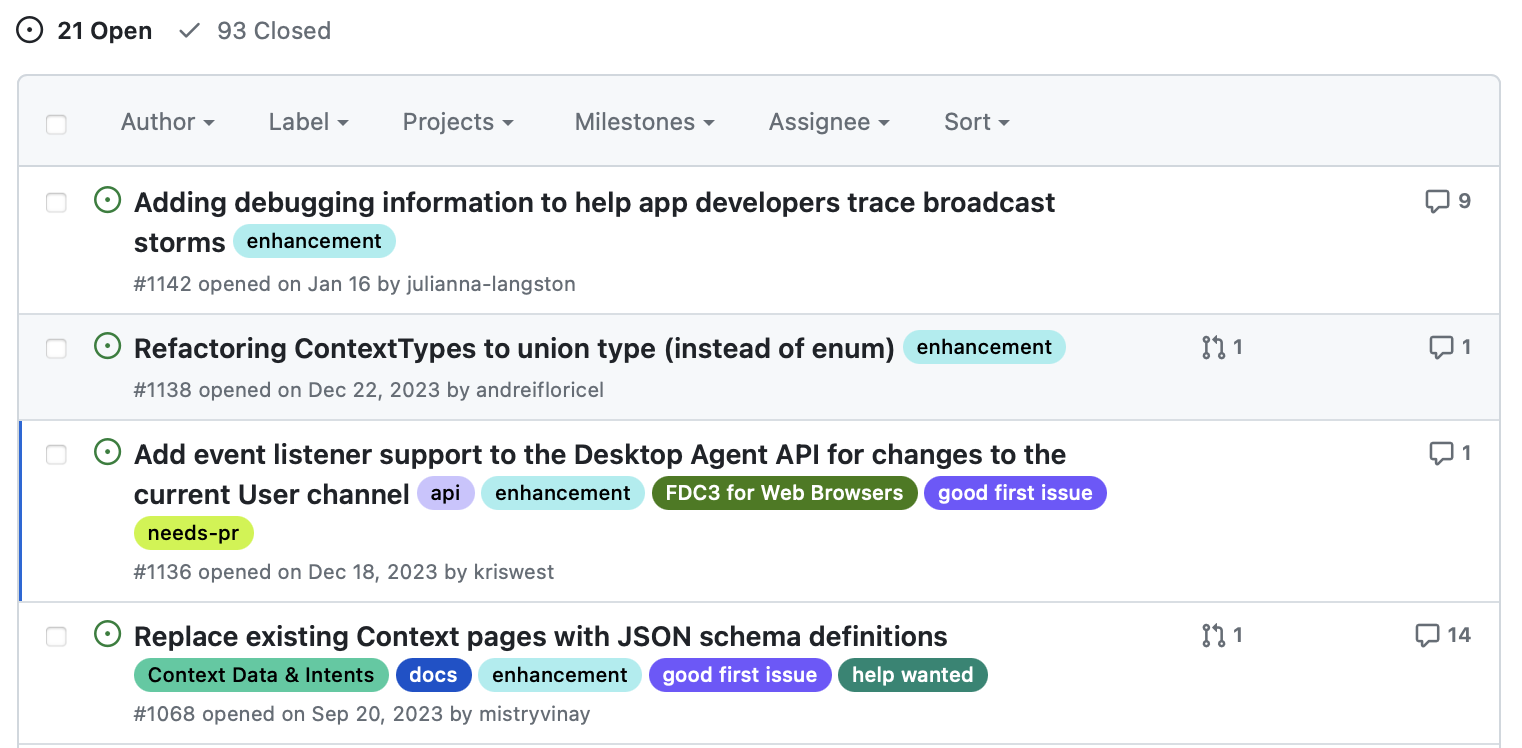
Task: Click the green open icon beside #1138
Action: coord(107,346)
